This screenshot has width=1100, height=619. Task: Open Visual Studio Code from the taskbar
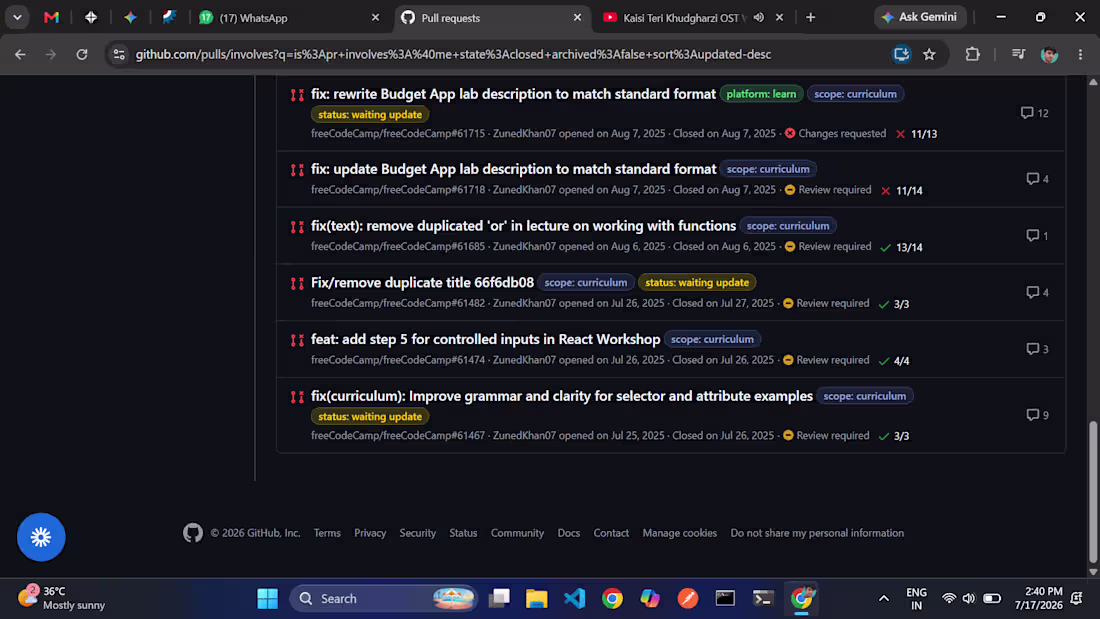pyautogui.click(x=575, y=599)
